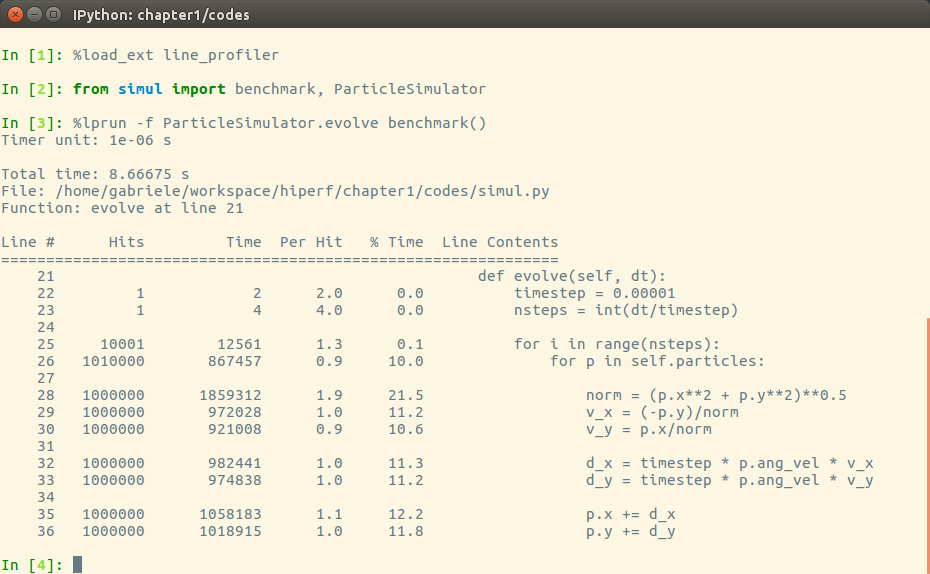The image size is (930, 574).
Task: Place cursor at the In [4] prompt
Action: [x=77, y=565]
